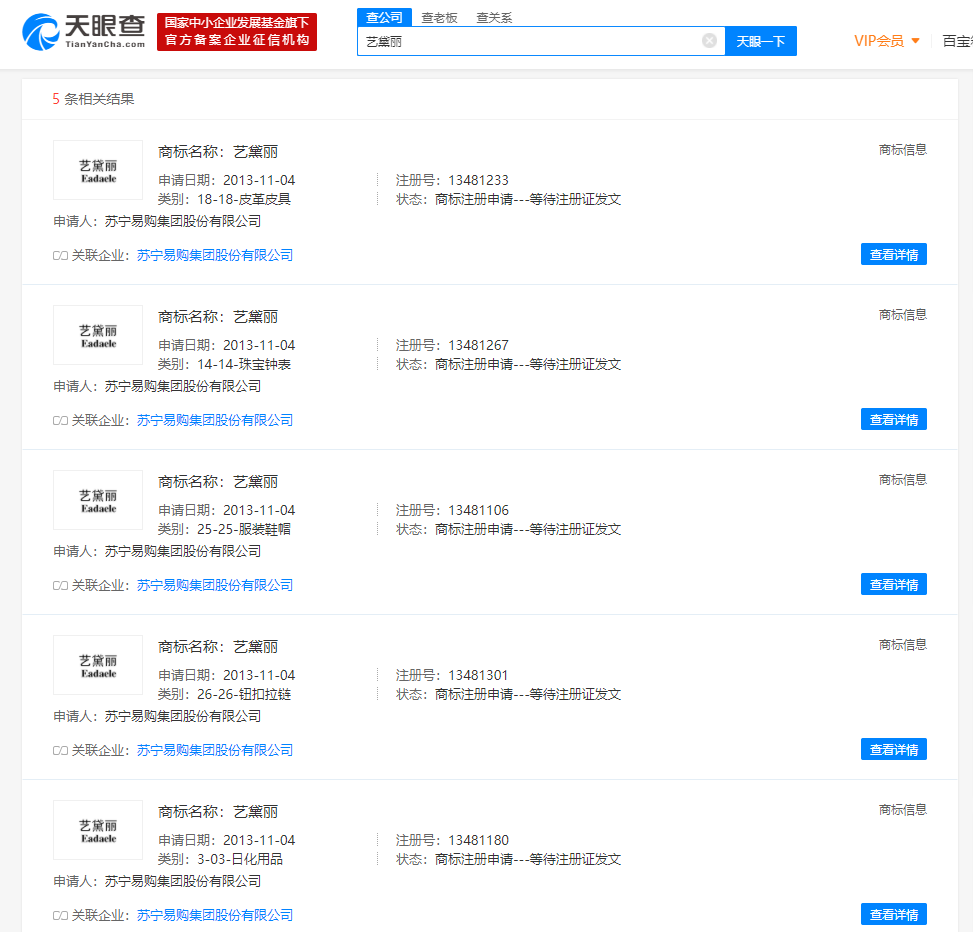View details for registration 13481267
973x932 pixels.
(x=894, y=419)
